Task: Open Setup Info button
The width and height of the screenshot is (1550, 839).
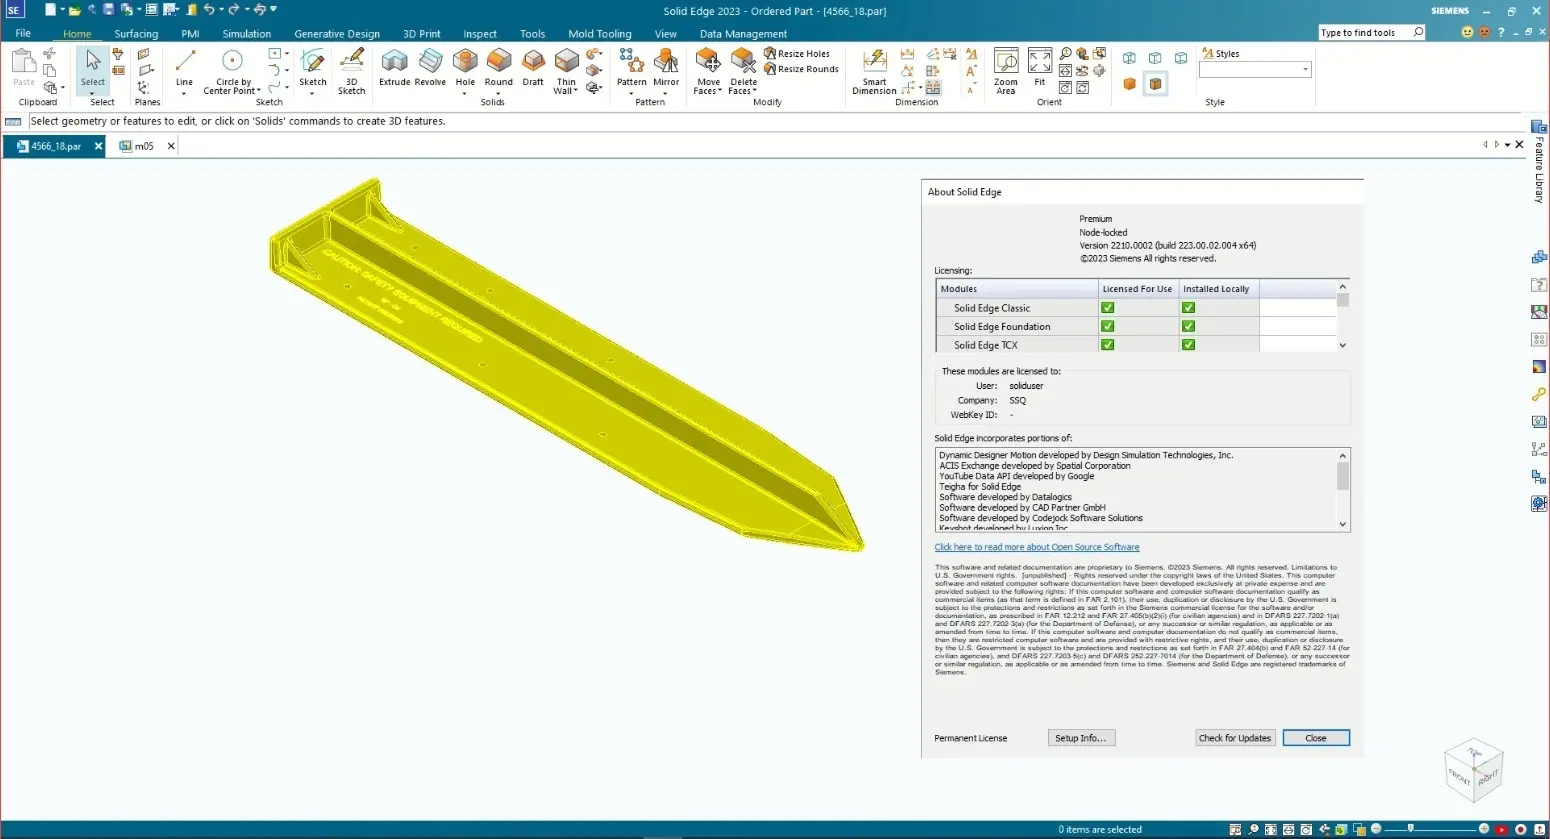Action: (1080, 738)
